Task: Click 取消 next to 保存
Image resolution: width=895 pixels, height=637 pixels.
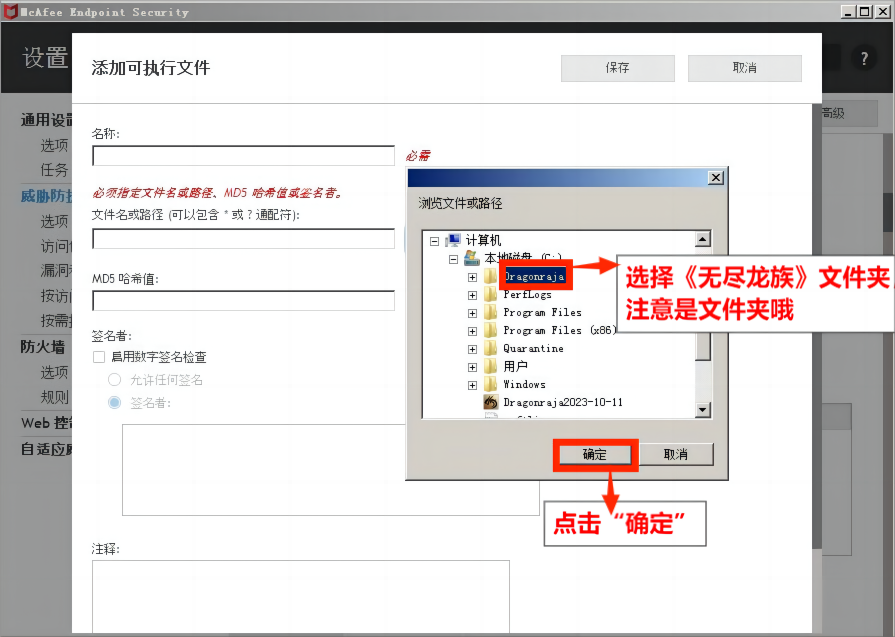Action: 745,68
